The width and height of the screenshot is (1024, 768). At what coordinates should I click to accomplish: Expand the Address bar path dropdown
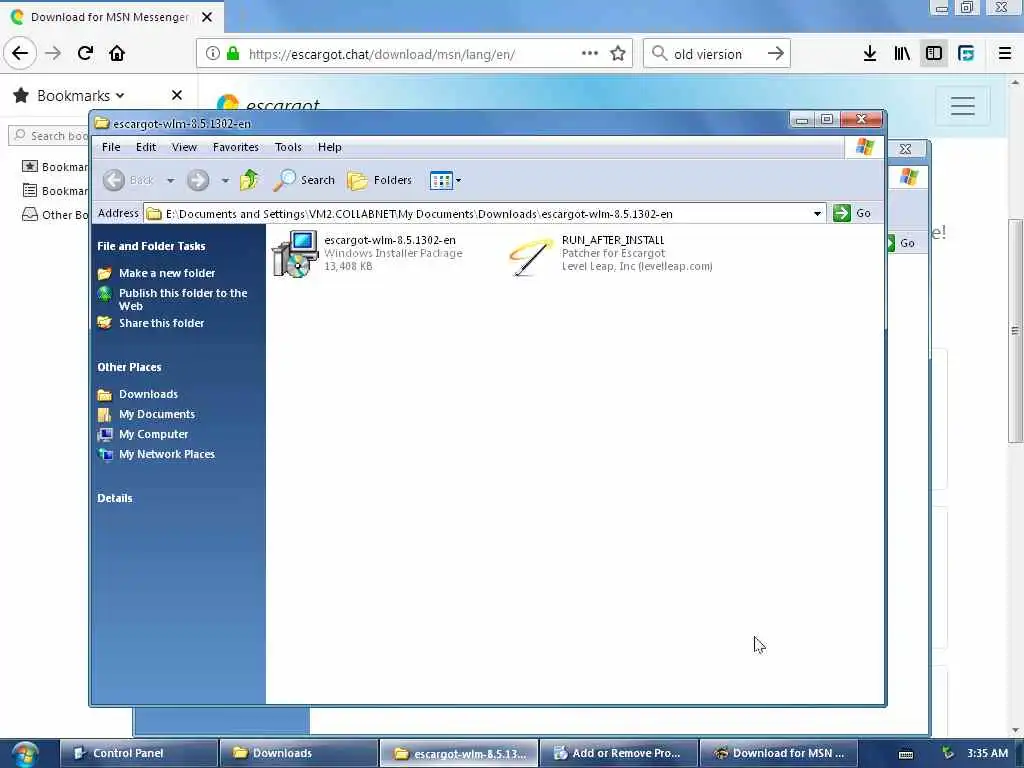click(817, 214)
